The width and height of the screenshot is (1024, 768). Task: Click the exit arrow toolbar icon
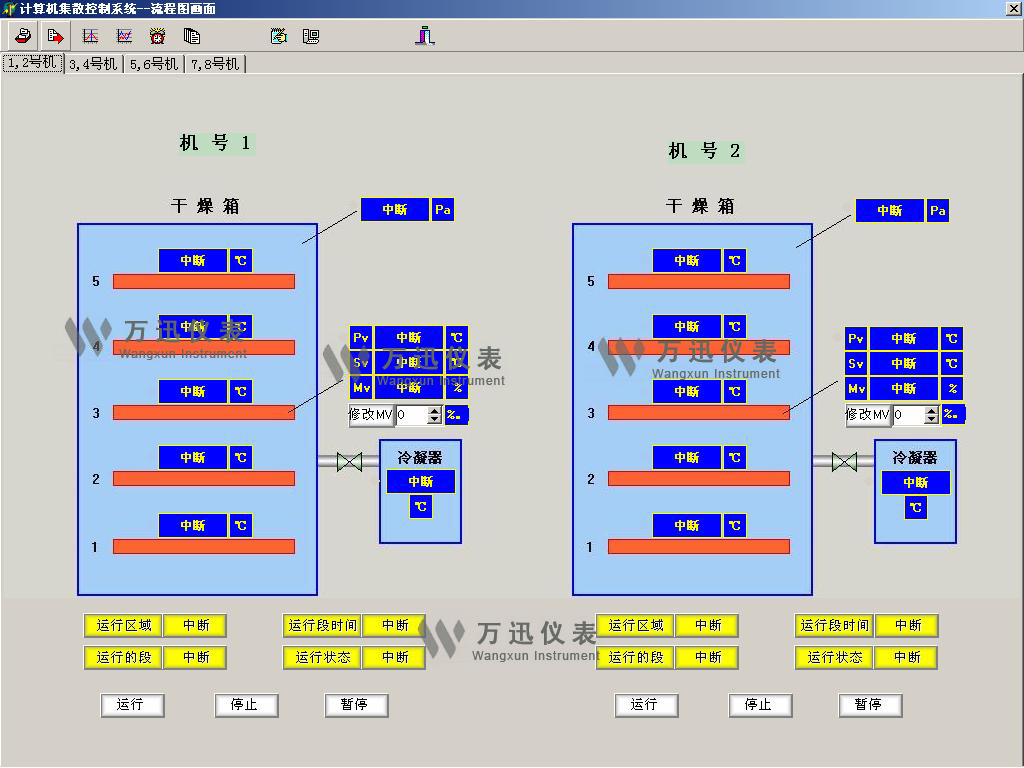pyautogui.click(x=55, y=36)
